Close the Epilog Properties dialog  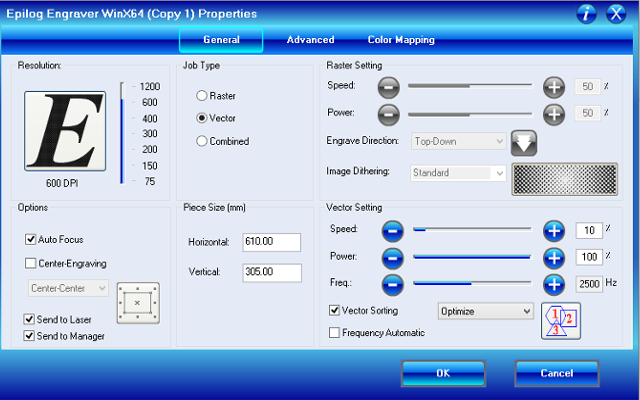(x=616, y=14)
